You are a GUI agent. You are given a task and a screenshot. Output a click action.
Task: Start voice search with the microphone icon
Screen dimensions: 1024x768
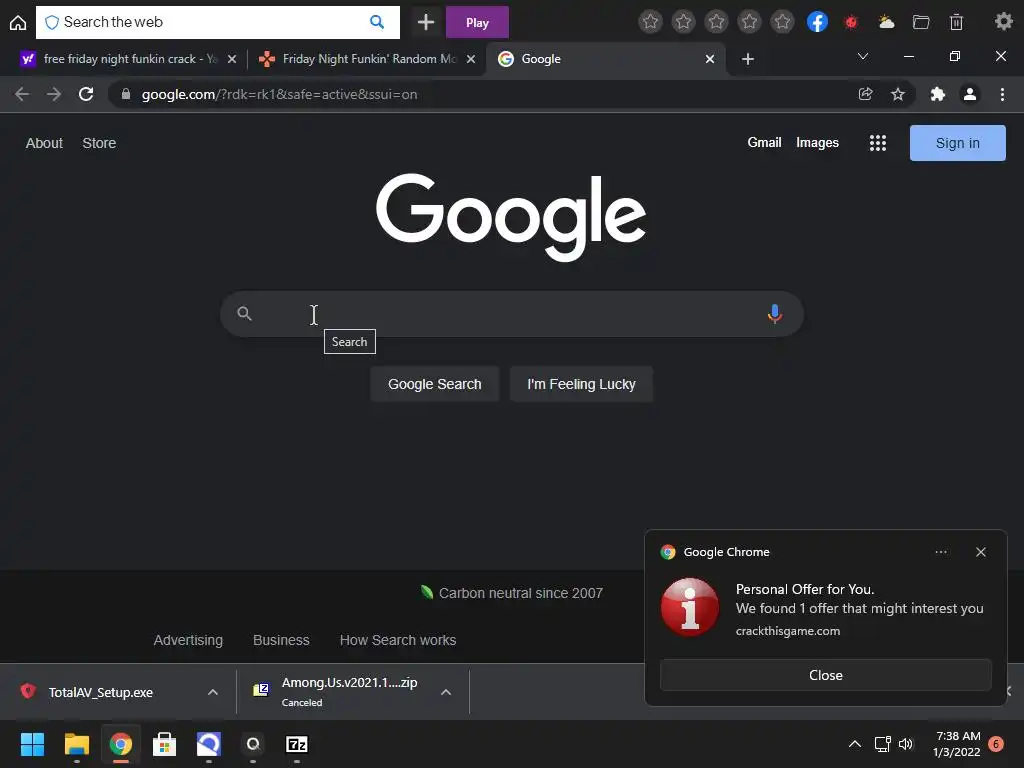pyautogui.click(x=775, y=314)
